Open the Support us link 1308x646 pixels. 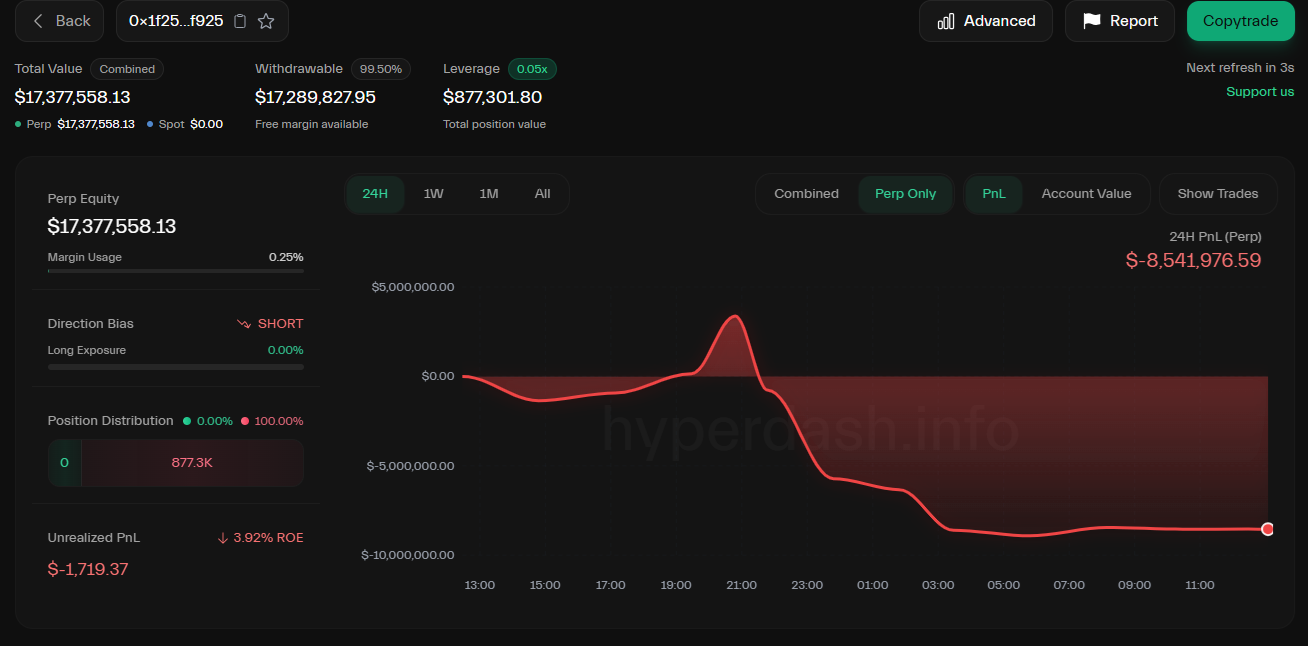click(1260, 92)
